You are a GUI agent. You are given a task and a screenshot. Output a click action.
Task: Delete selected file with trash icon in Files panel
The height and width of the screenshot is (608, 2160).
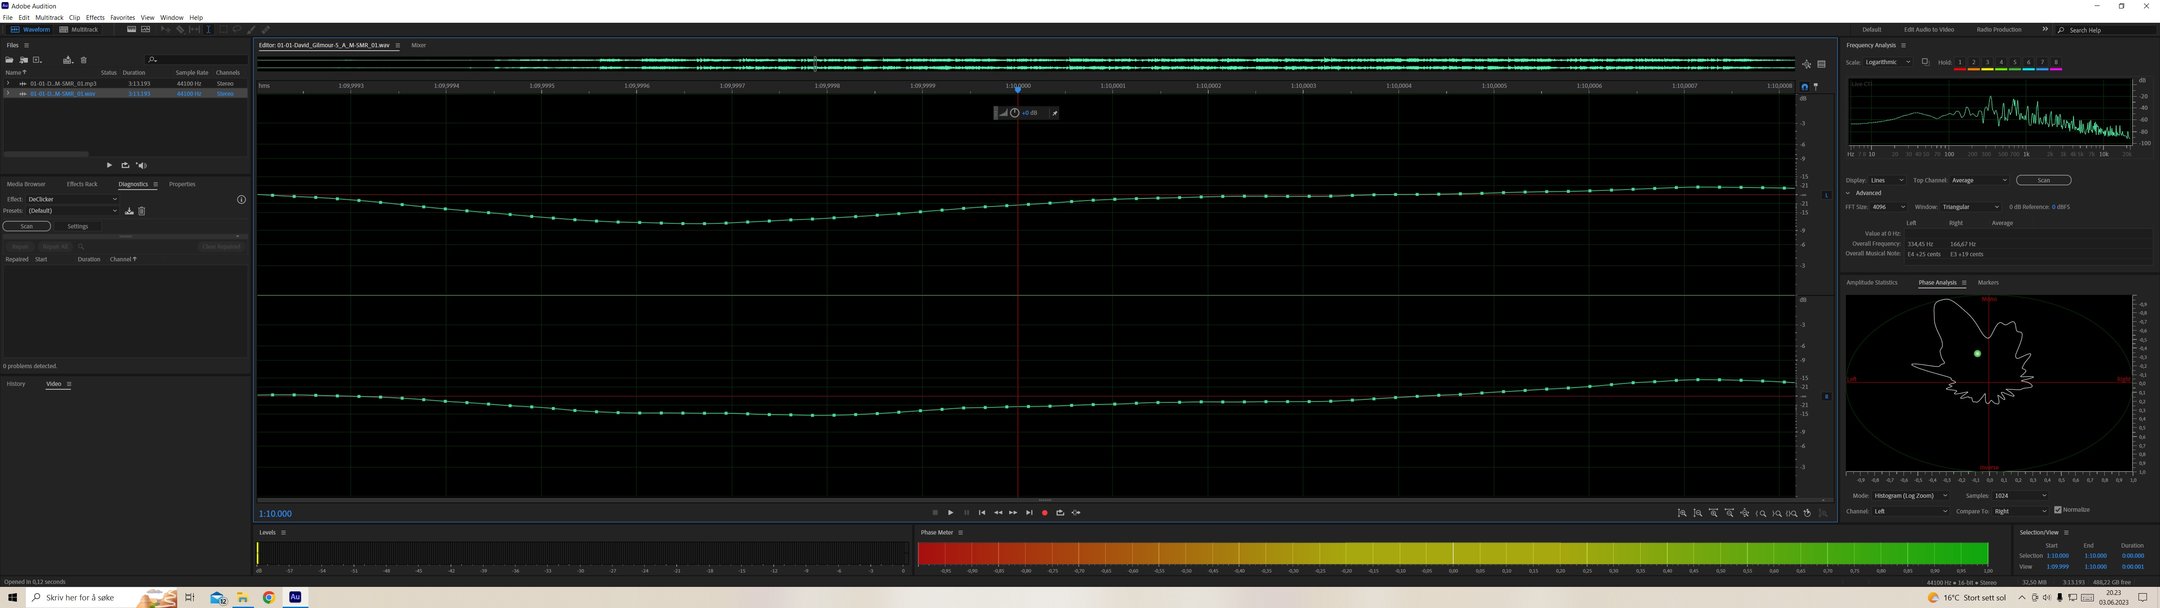[83, 60]
